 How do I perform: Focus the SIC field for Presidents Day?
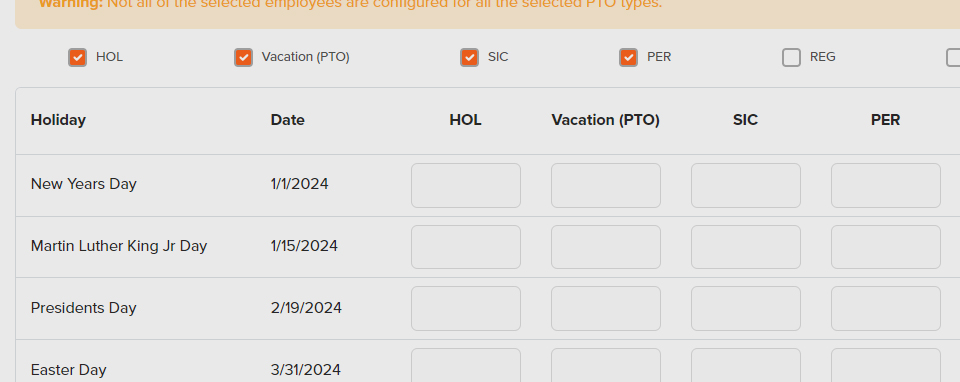point(746,309)
